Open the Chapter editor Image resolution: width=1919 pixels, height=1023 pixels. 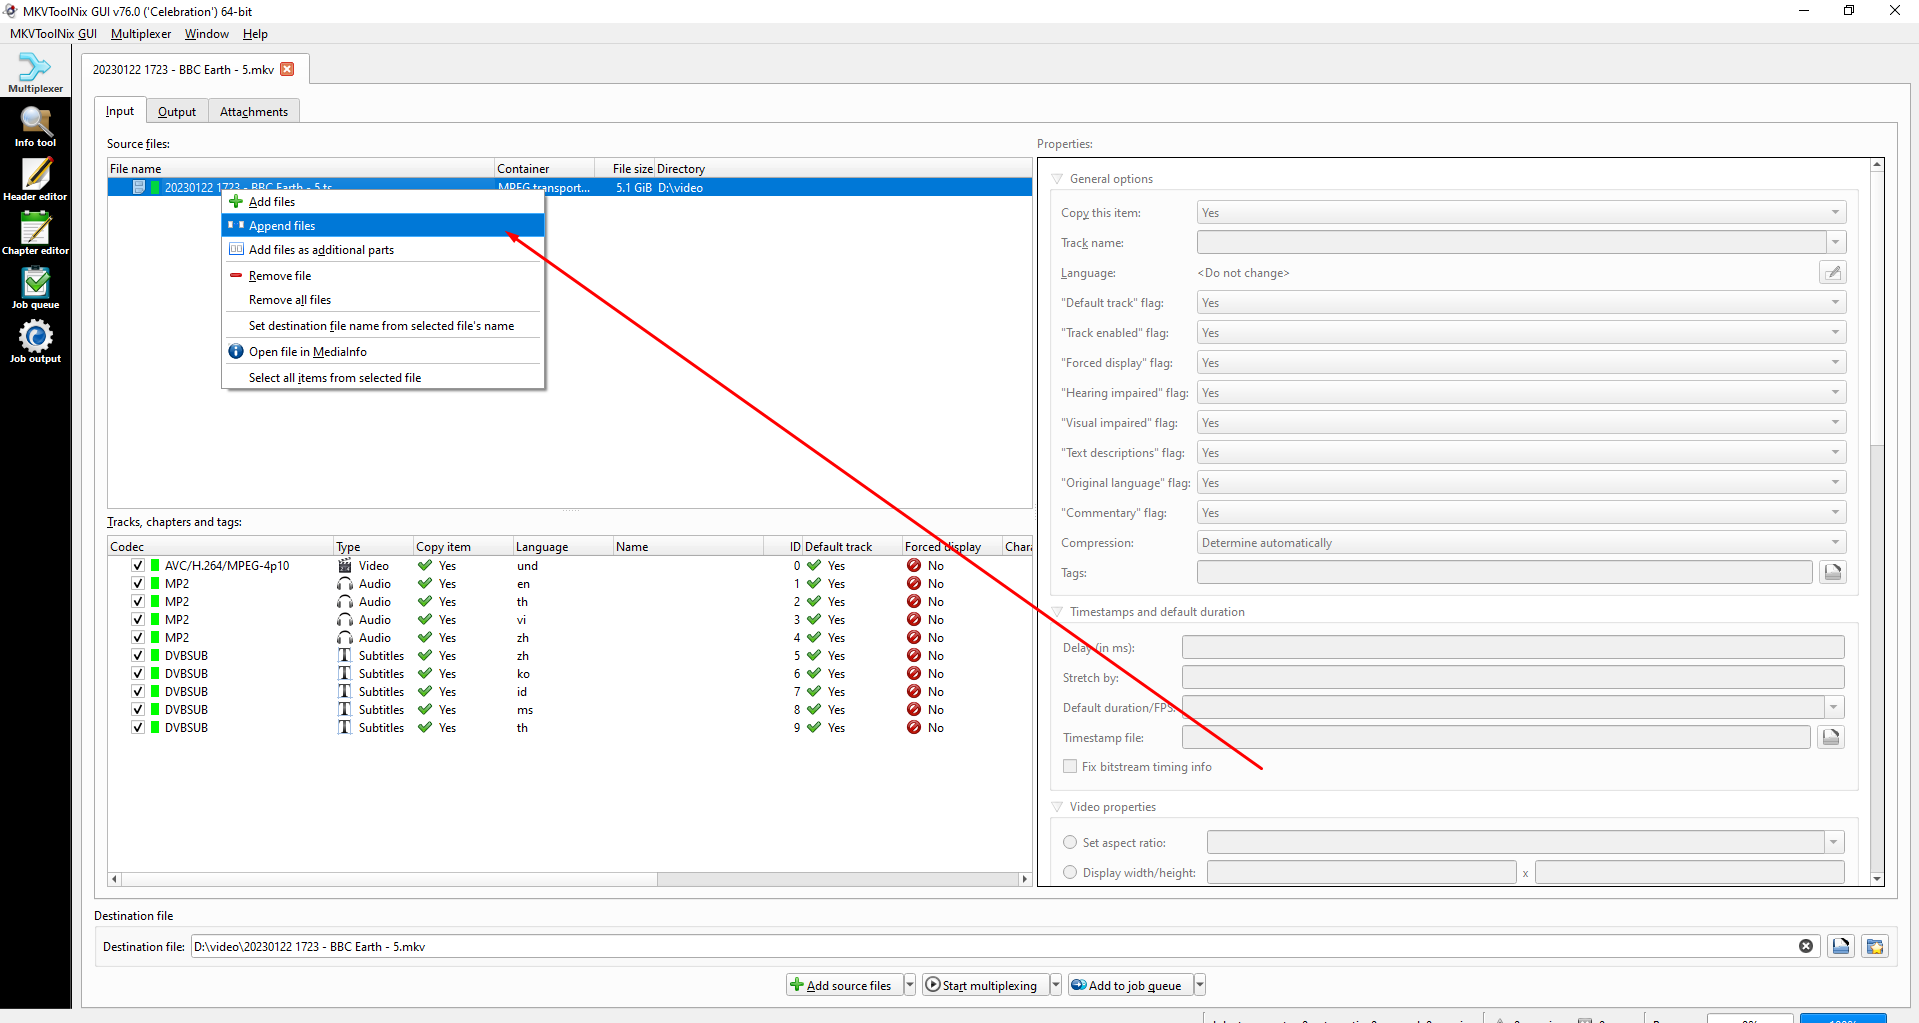(35, 236)
